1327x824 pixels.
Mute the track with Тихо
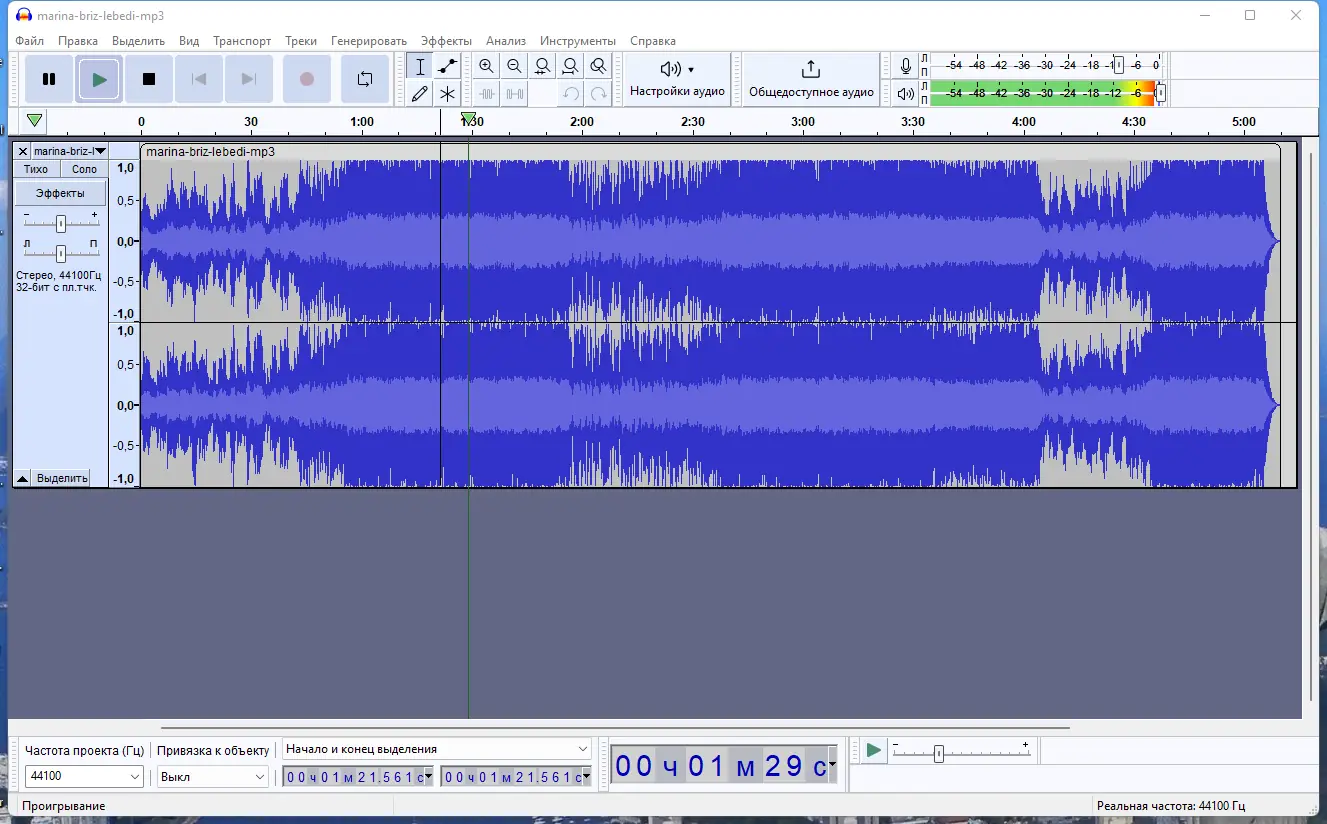point(36,169)
